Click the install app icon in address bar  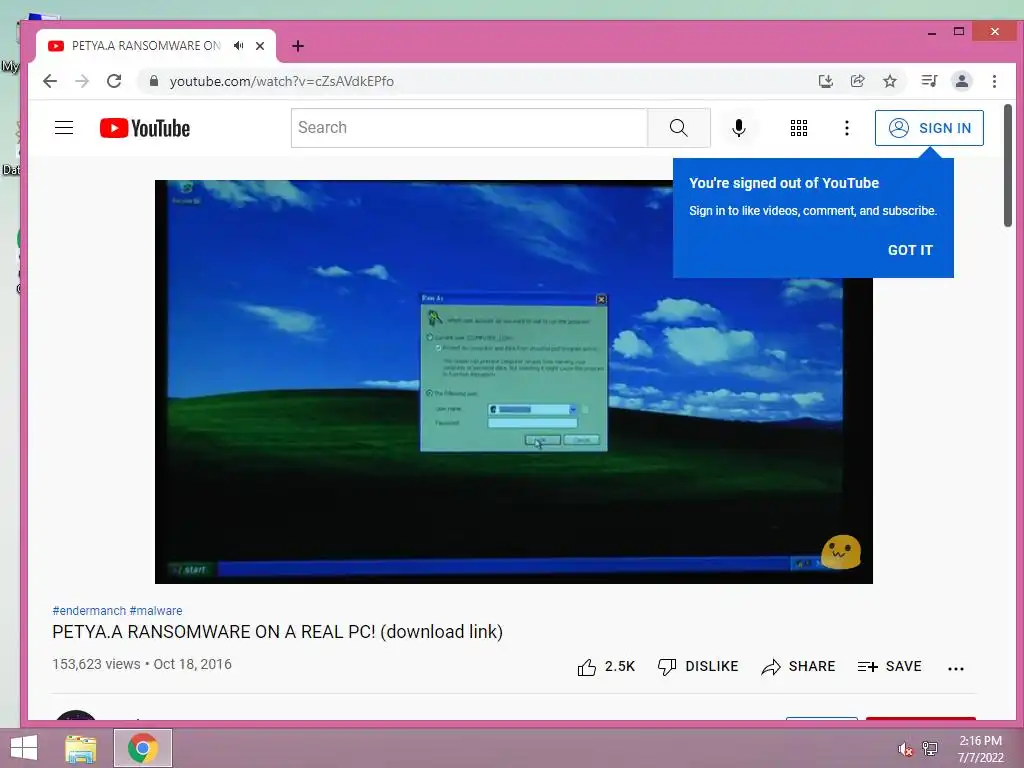click(825, 81)
